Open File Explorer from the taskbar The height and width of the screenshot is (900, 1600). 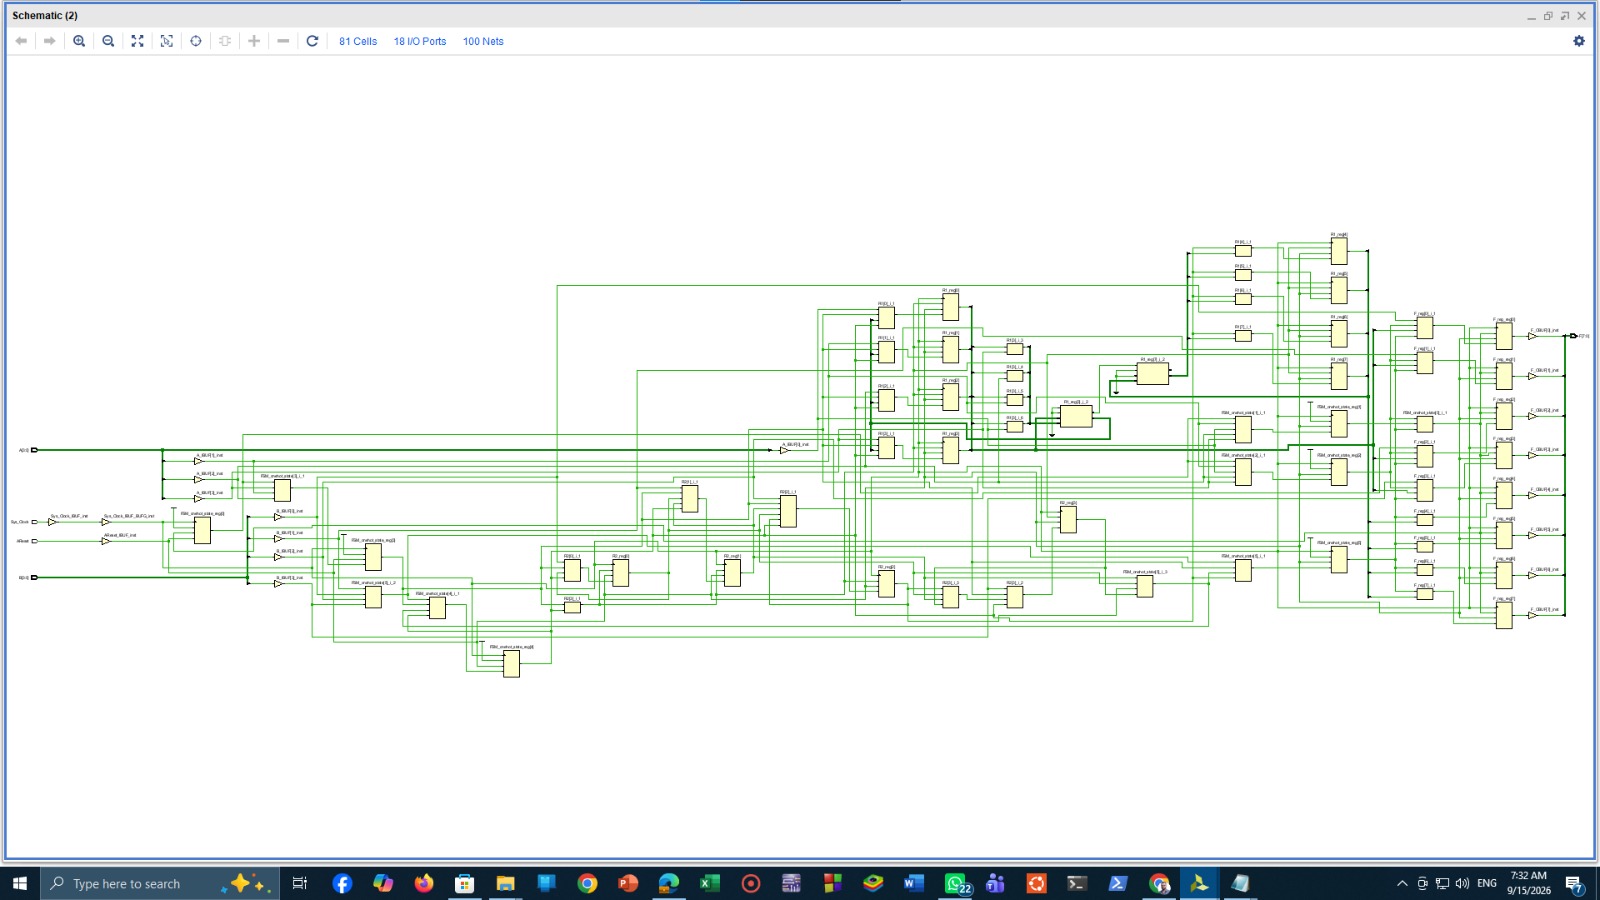pos(505,883)
